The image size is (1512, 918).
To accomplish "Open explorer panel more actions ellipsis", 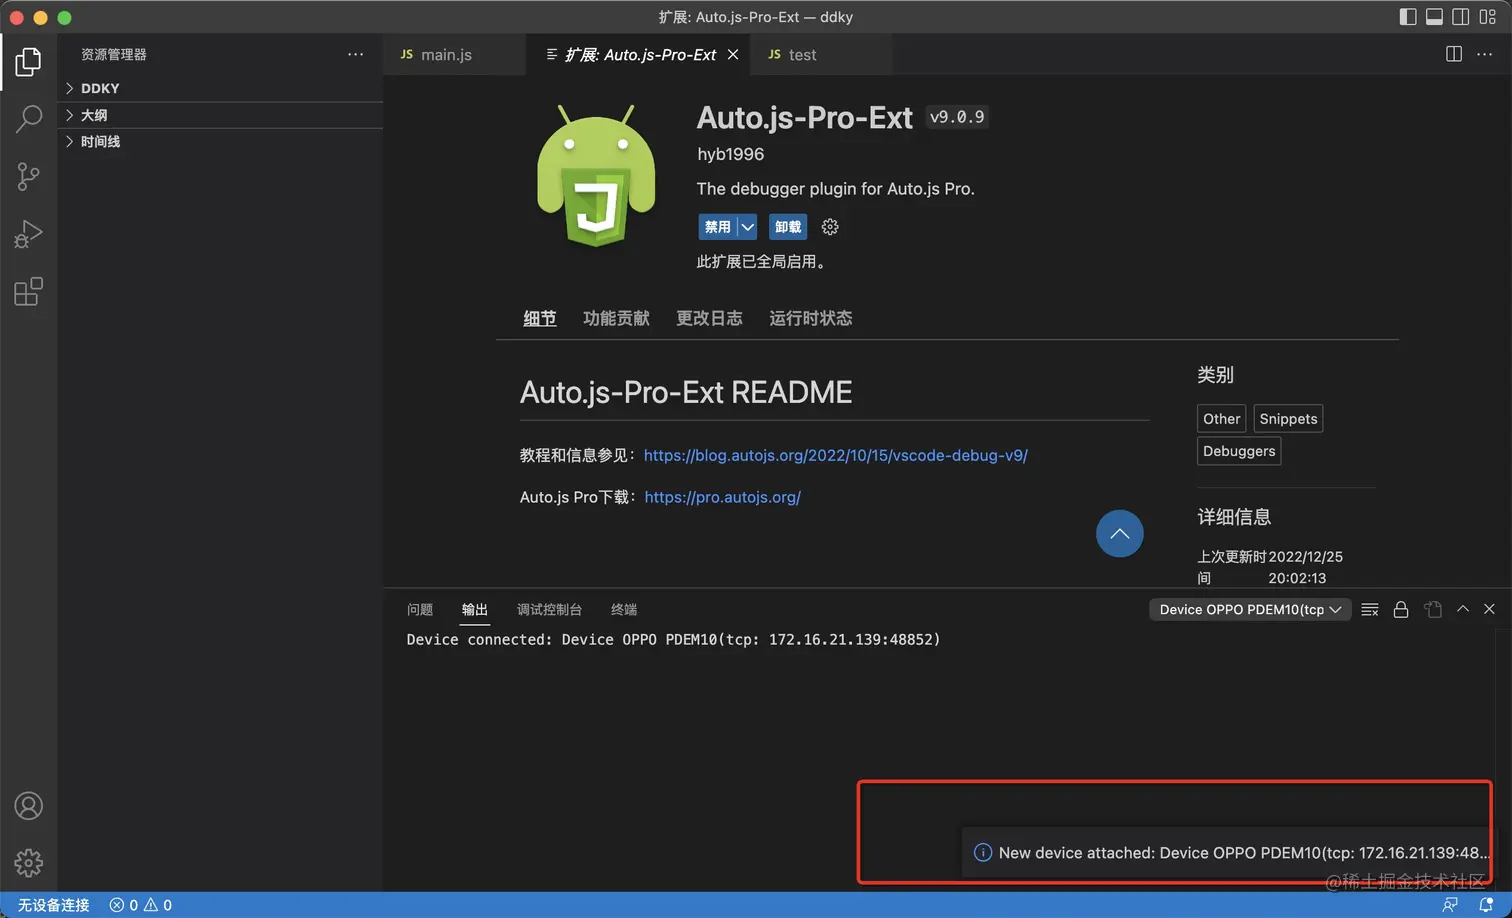I will click(x=355, y=55).
